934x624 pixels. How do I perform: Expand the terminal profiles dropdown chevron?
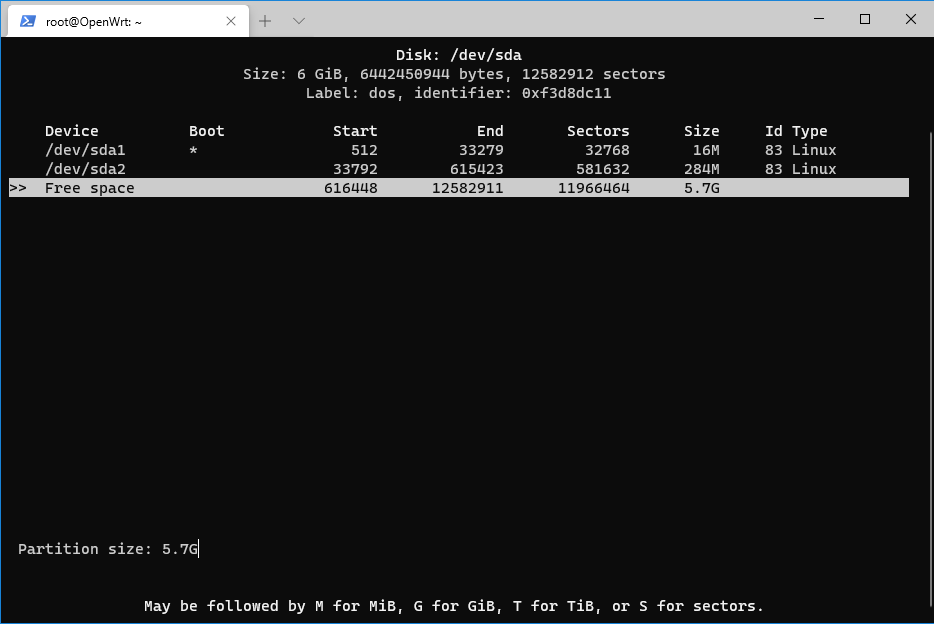coord(298,21)
